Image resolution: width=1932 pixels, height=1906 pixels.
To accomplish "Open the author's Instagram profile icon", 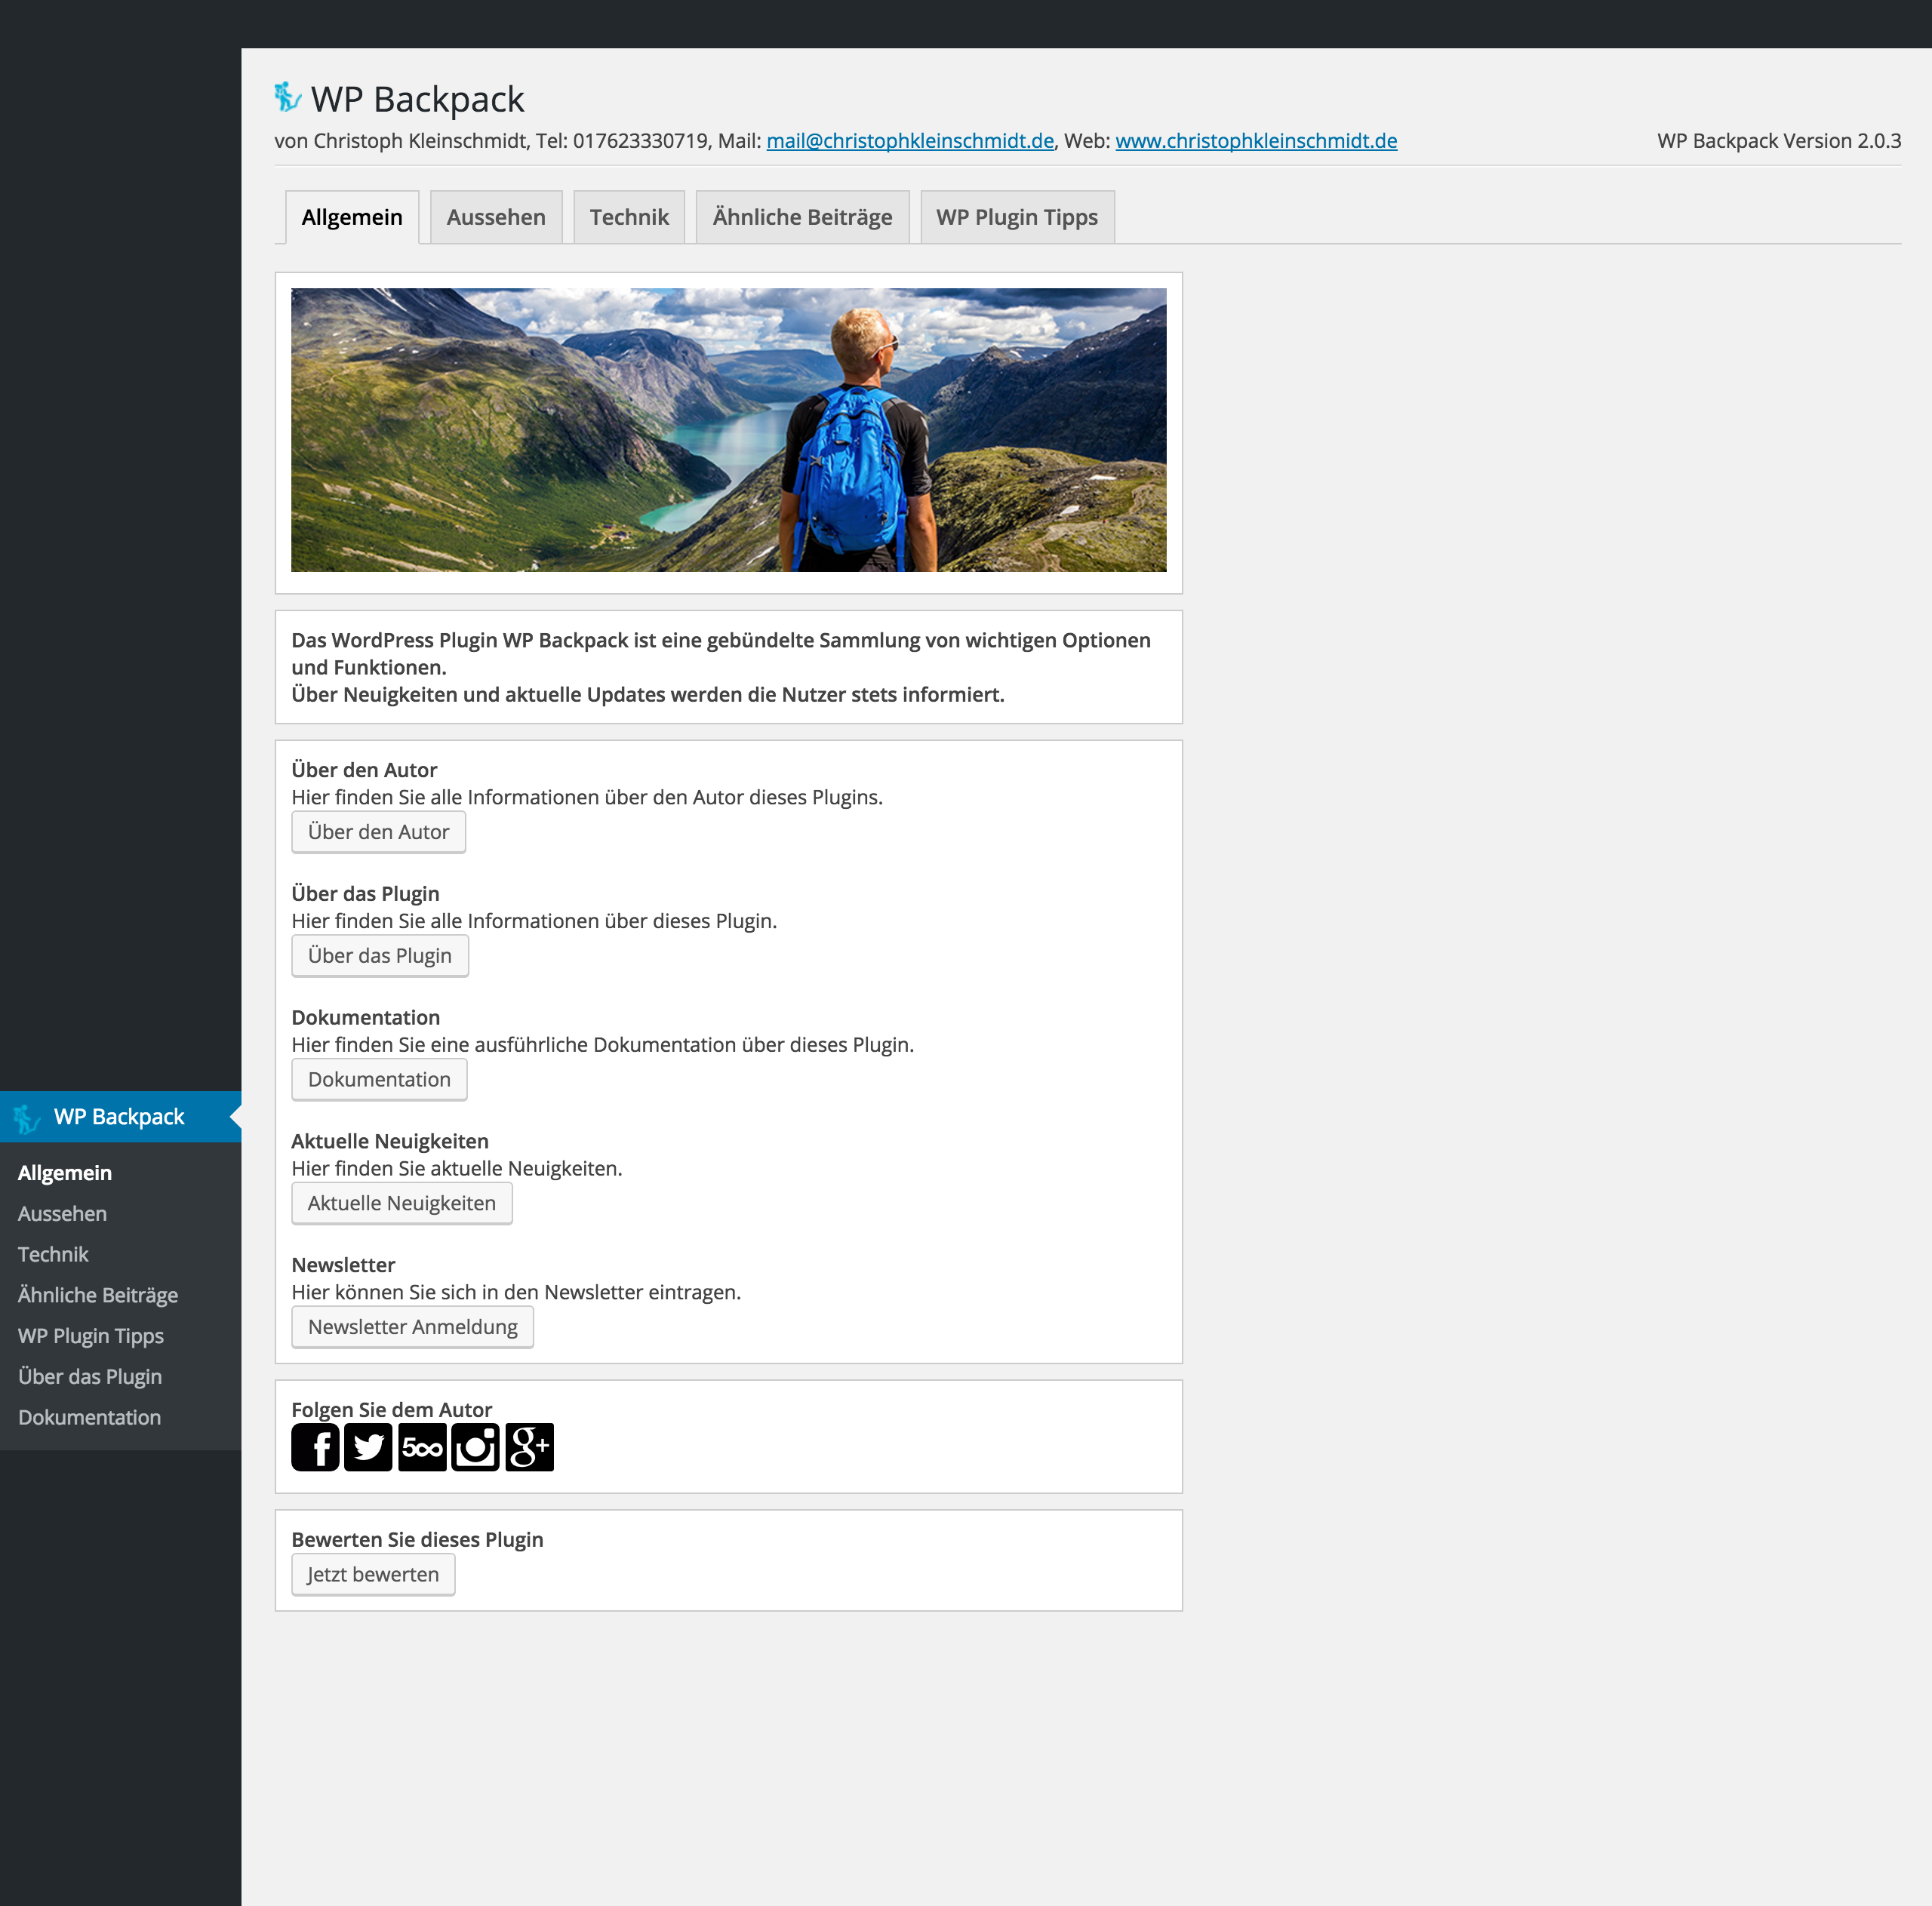I will point(475,1447).
